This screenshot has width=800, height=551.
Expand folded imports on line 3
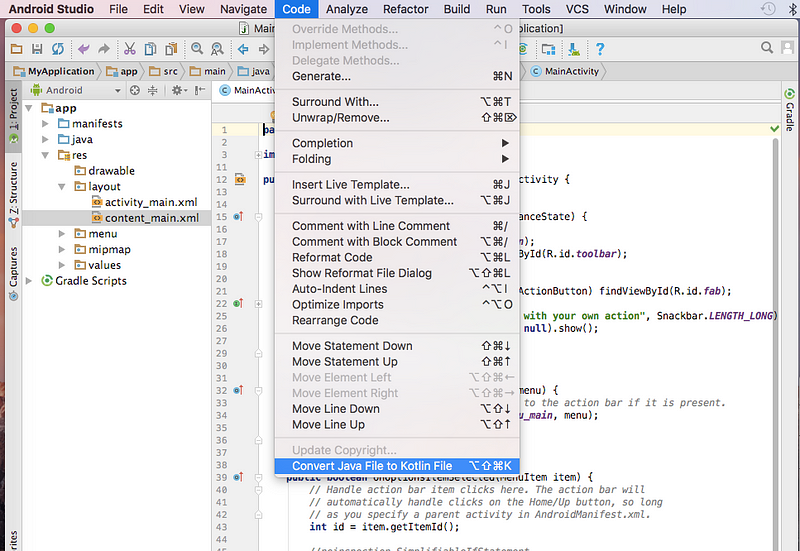click(259, 155)
